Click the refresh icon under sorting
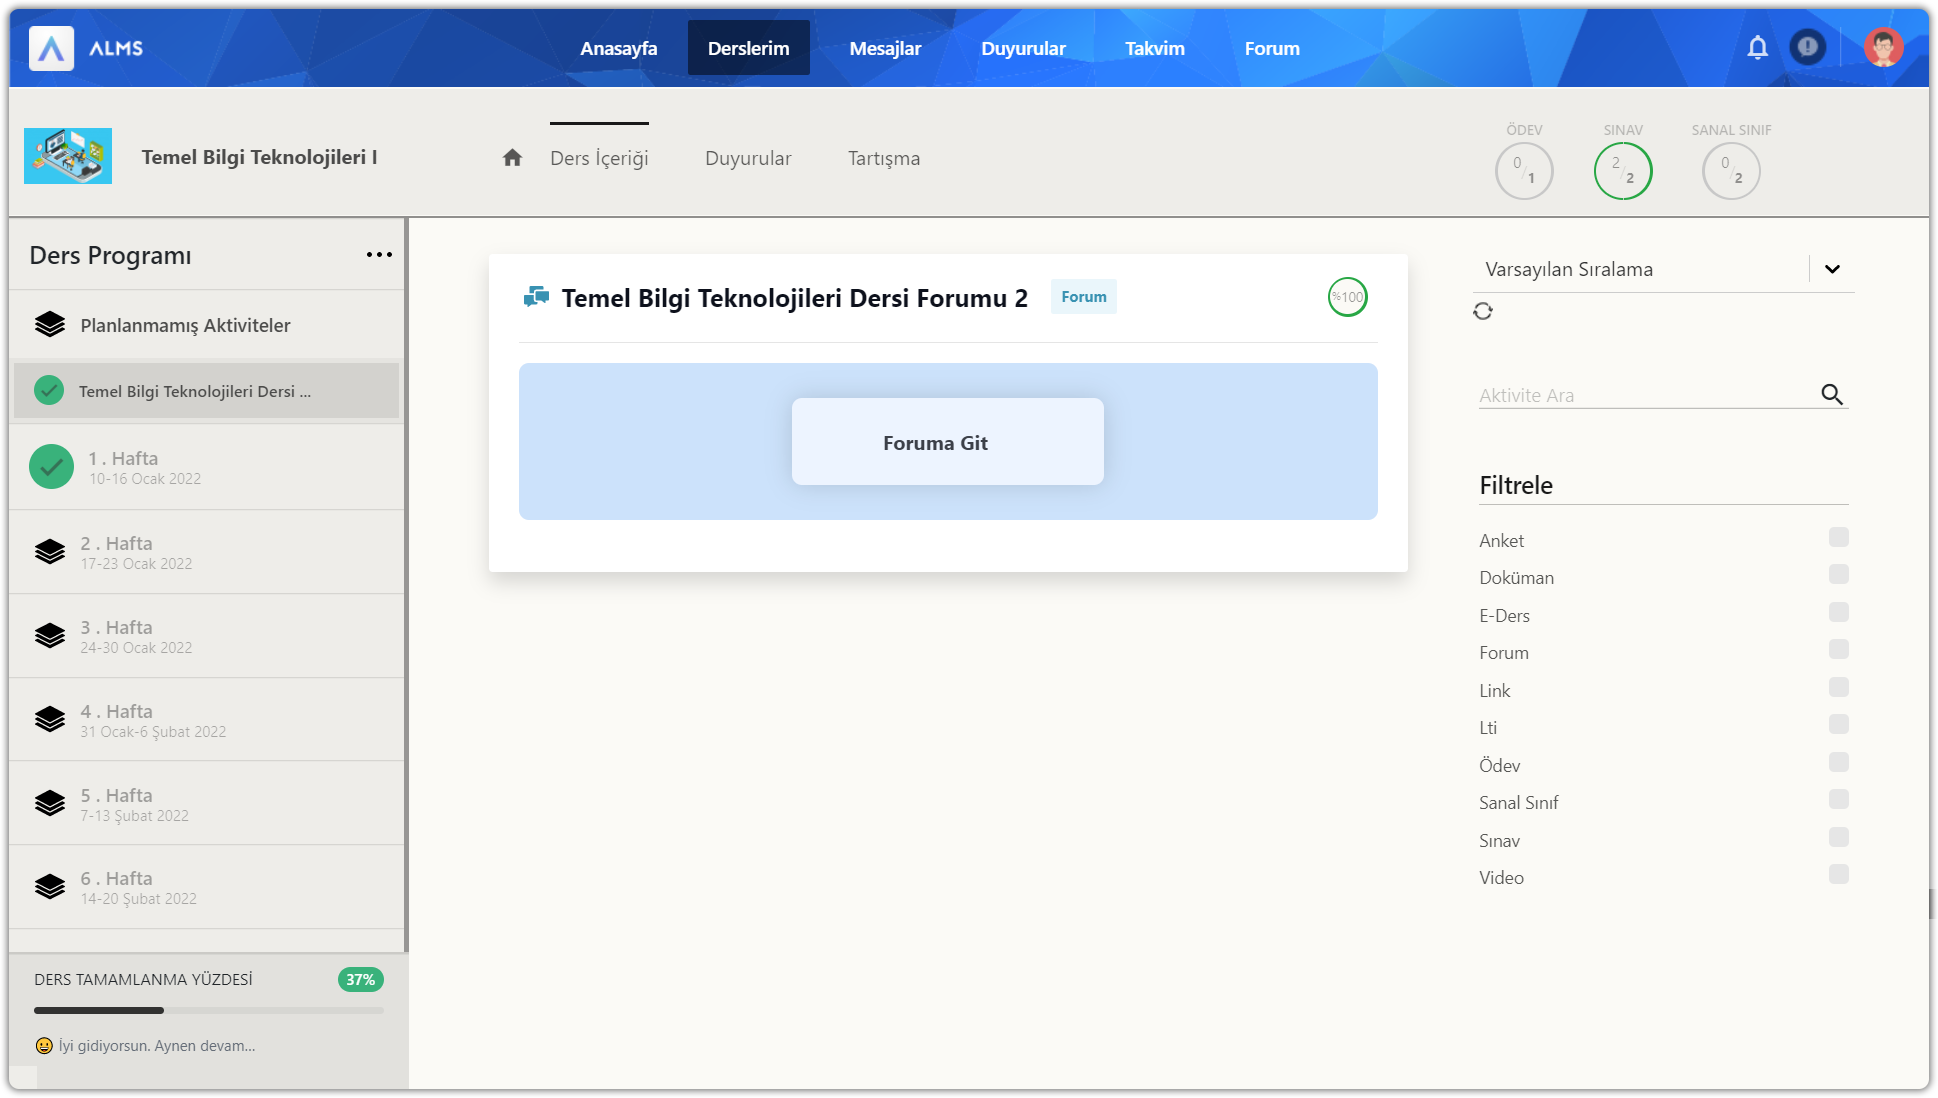The height and width of the screenshot is (1098, 1938). coord(1483,311)
